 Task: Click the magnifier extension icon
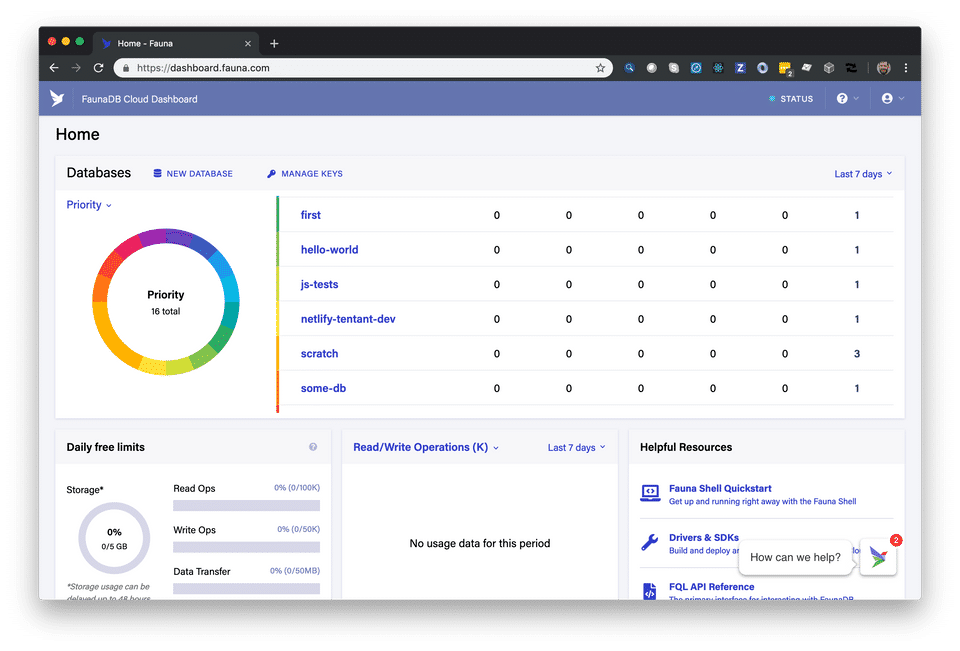629,68
